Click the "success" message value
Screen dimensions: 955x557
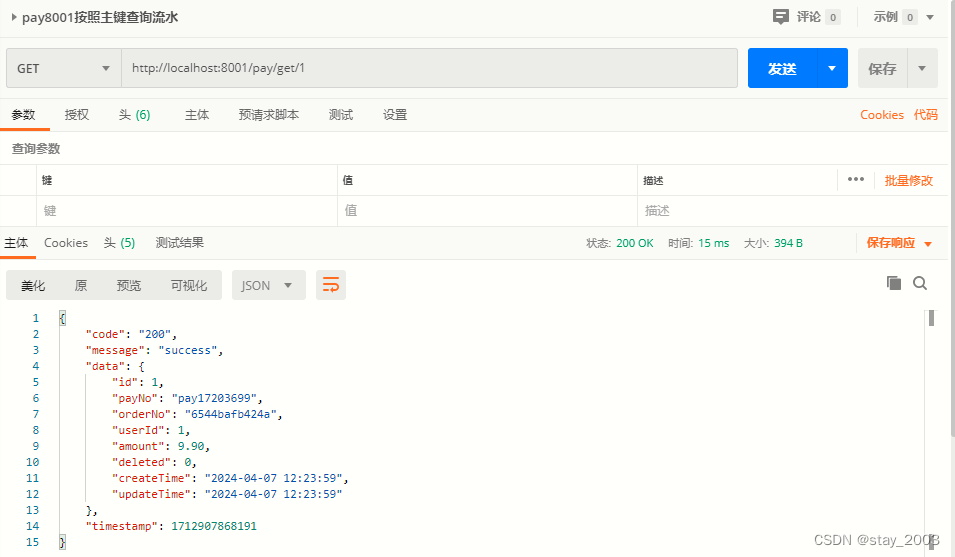(x=188, y=350)
